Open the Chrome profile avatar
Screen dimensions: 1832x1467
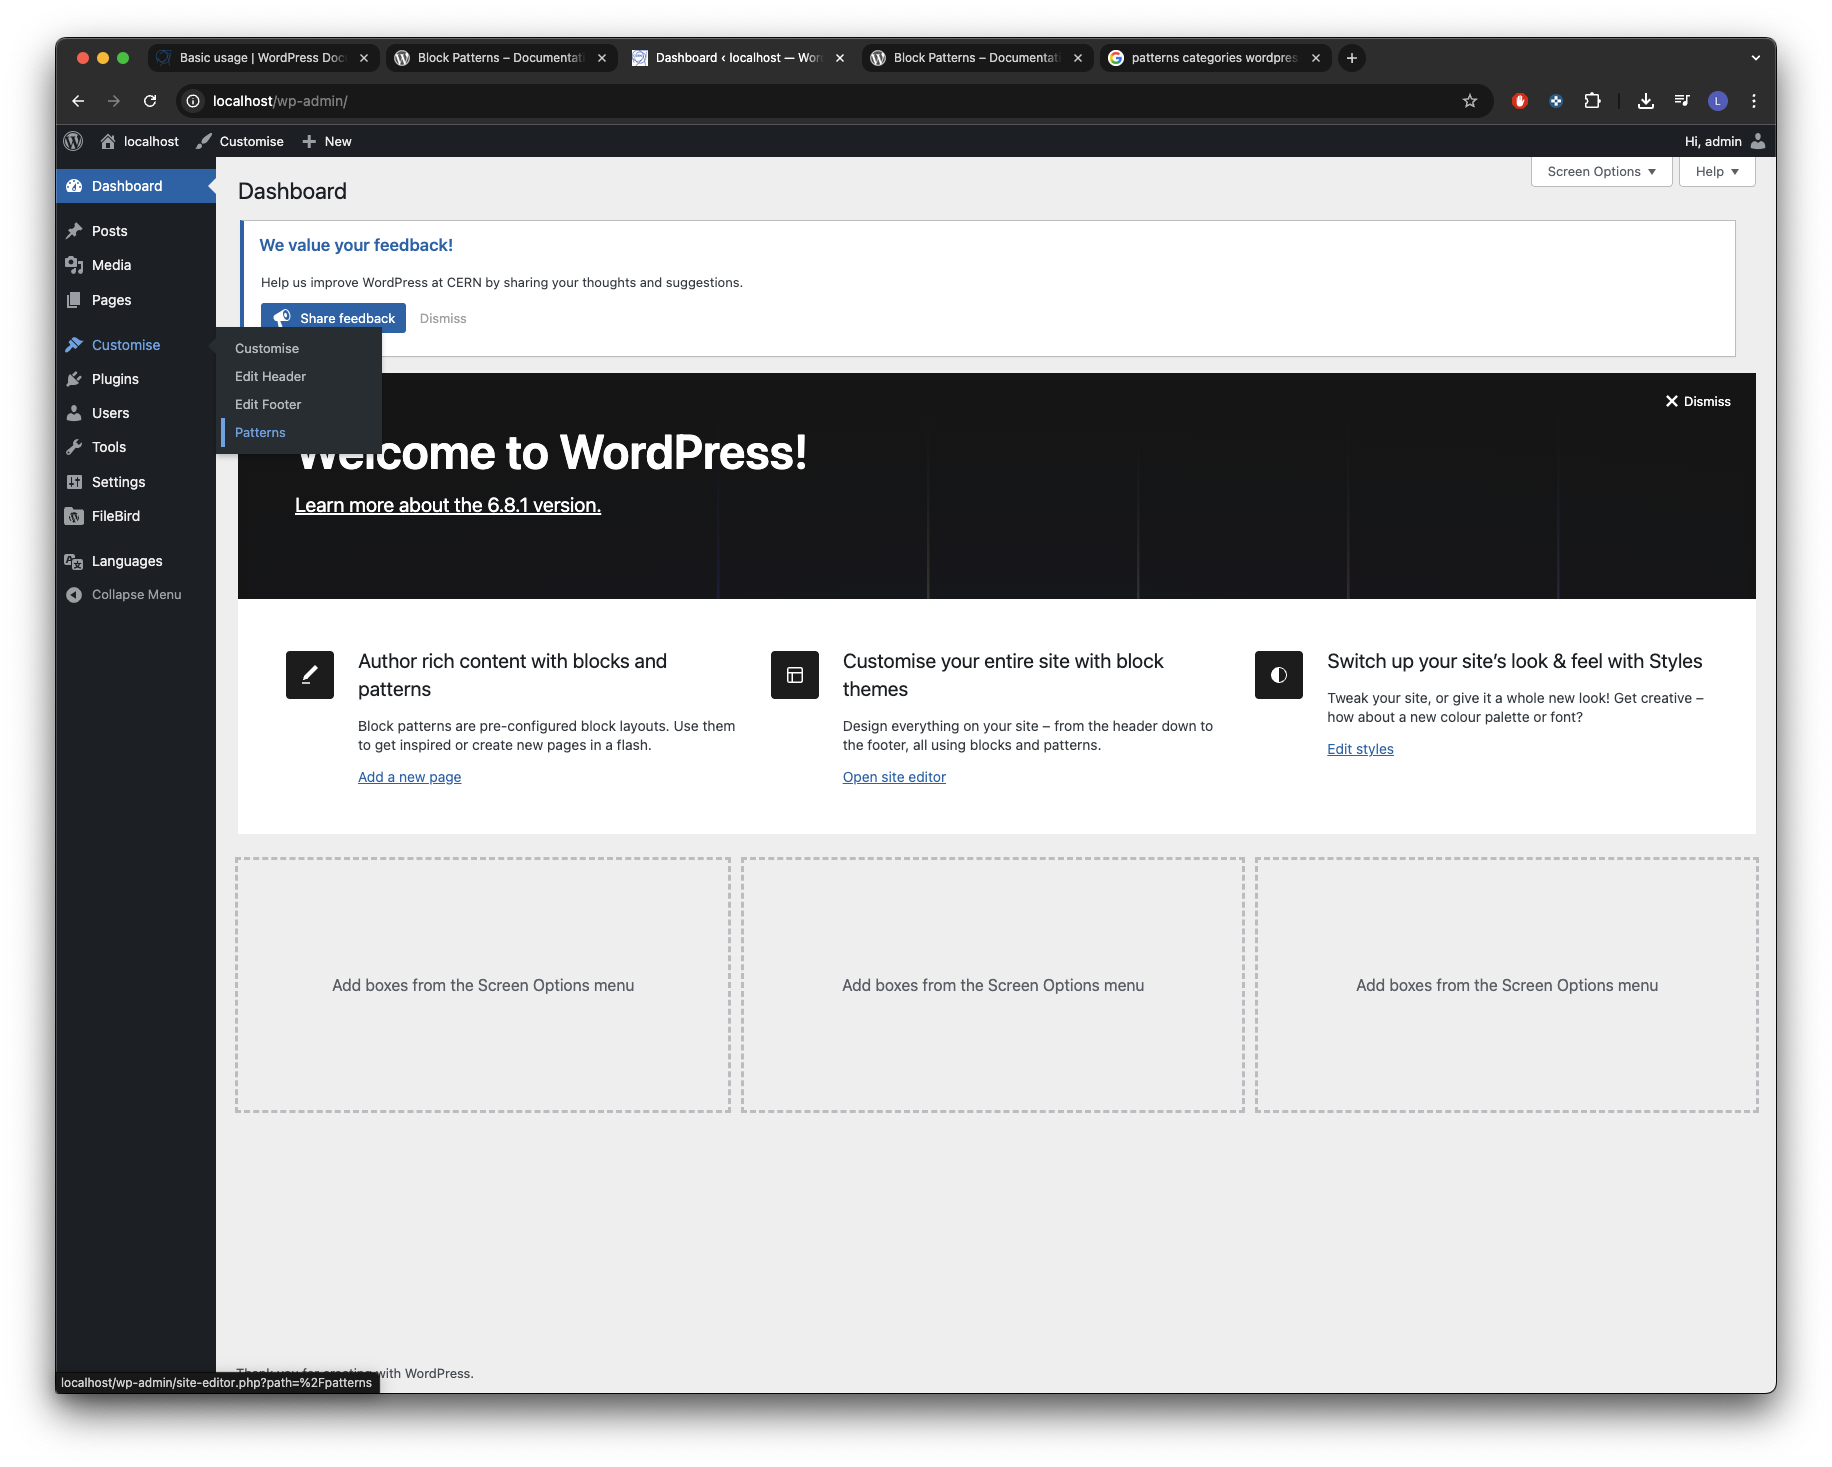[x=1718, y=101]
